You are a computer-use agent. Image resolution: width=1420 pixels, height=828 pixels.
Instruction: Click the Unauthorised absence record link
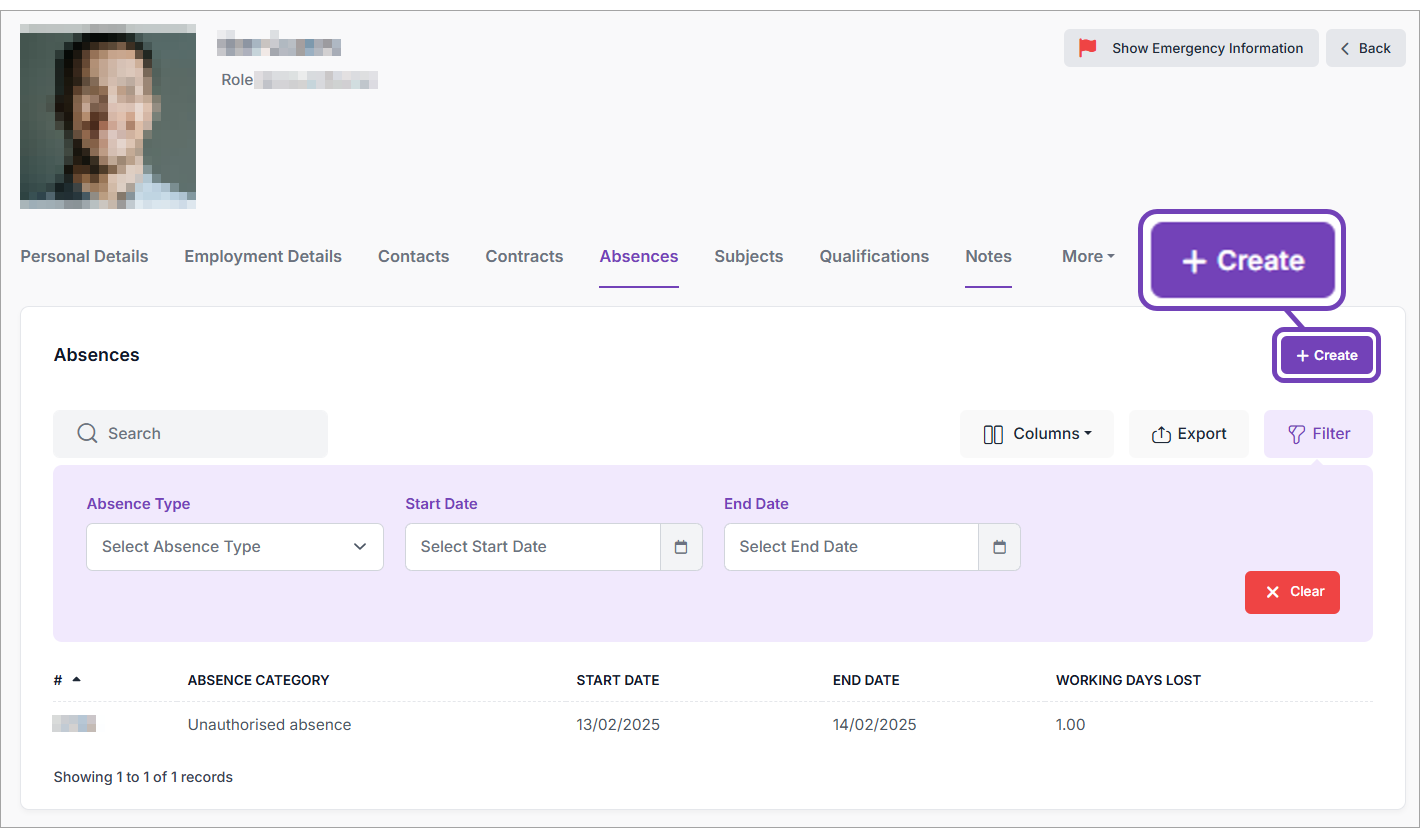(x=269, y=724)
